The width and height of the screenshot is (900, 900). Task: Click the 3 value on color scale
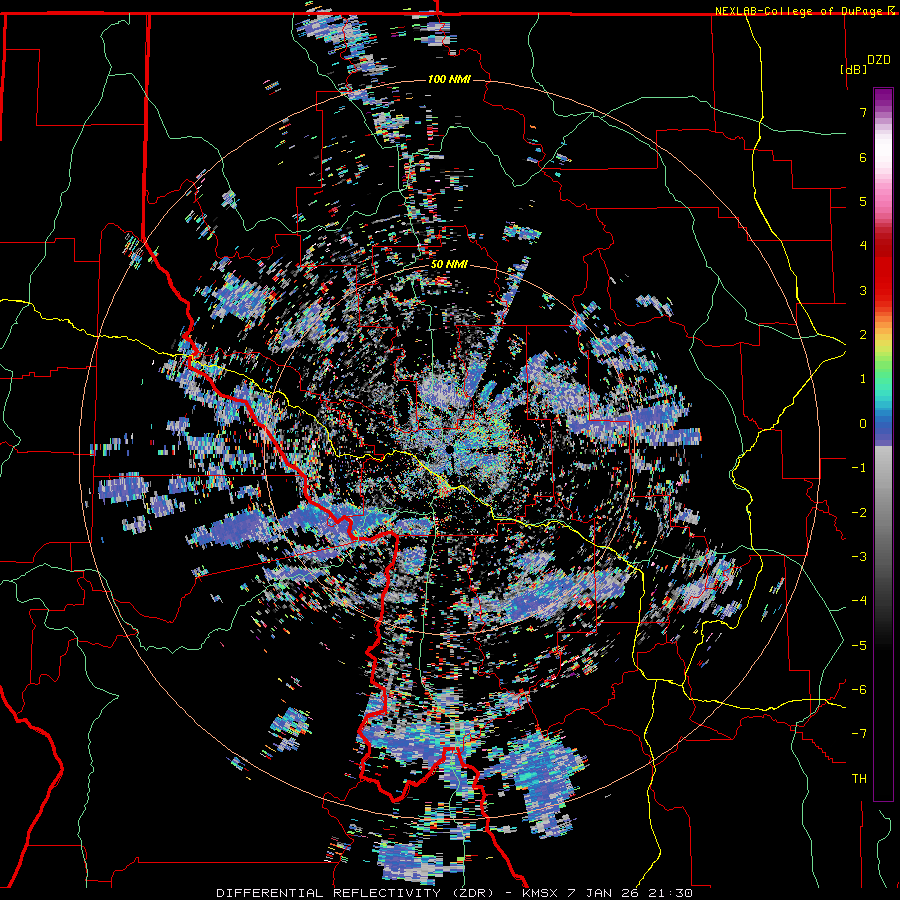click(863, 290)
